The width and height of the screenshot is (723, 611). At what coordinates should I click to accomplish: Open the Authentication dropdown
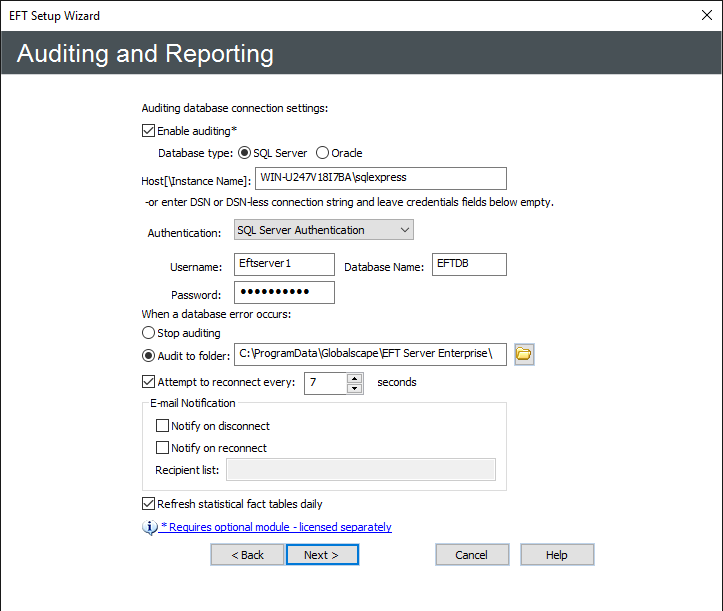pyautogui.click(x=323, y=230)
